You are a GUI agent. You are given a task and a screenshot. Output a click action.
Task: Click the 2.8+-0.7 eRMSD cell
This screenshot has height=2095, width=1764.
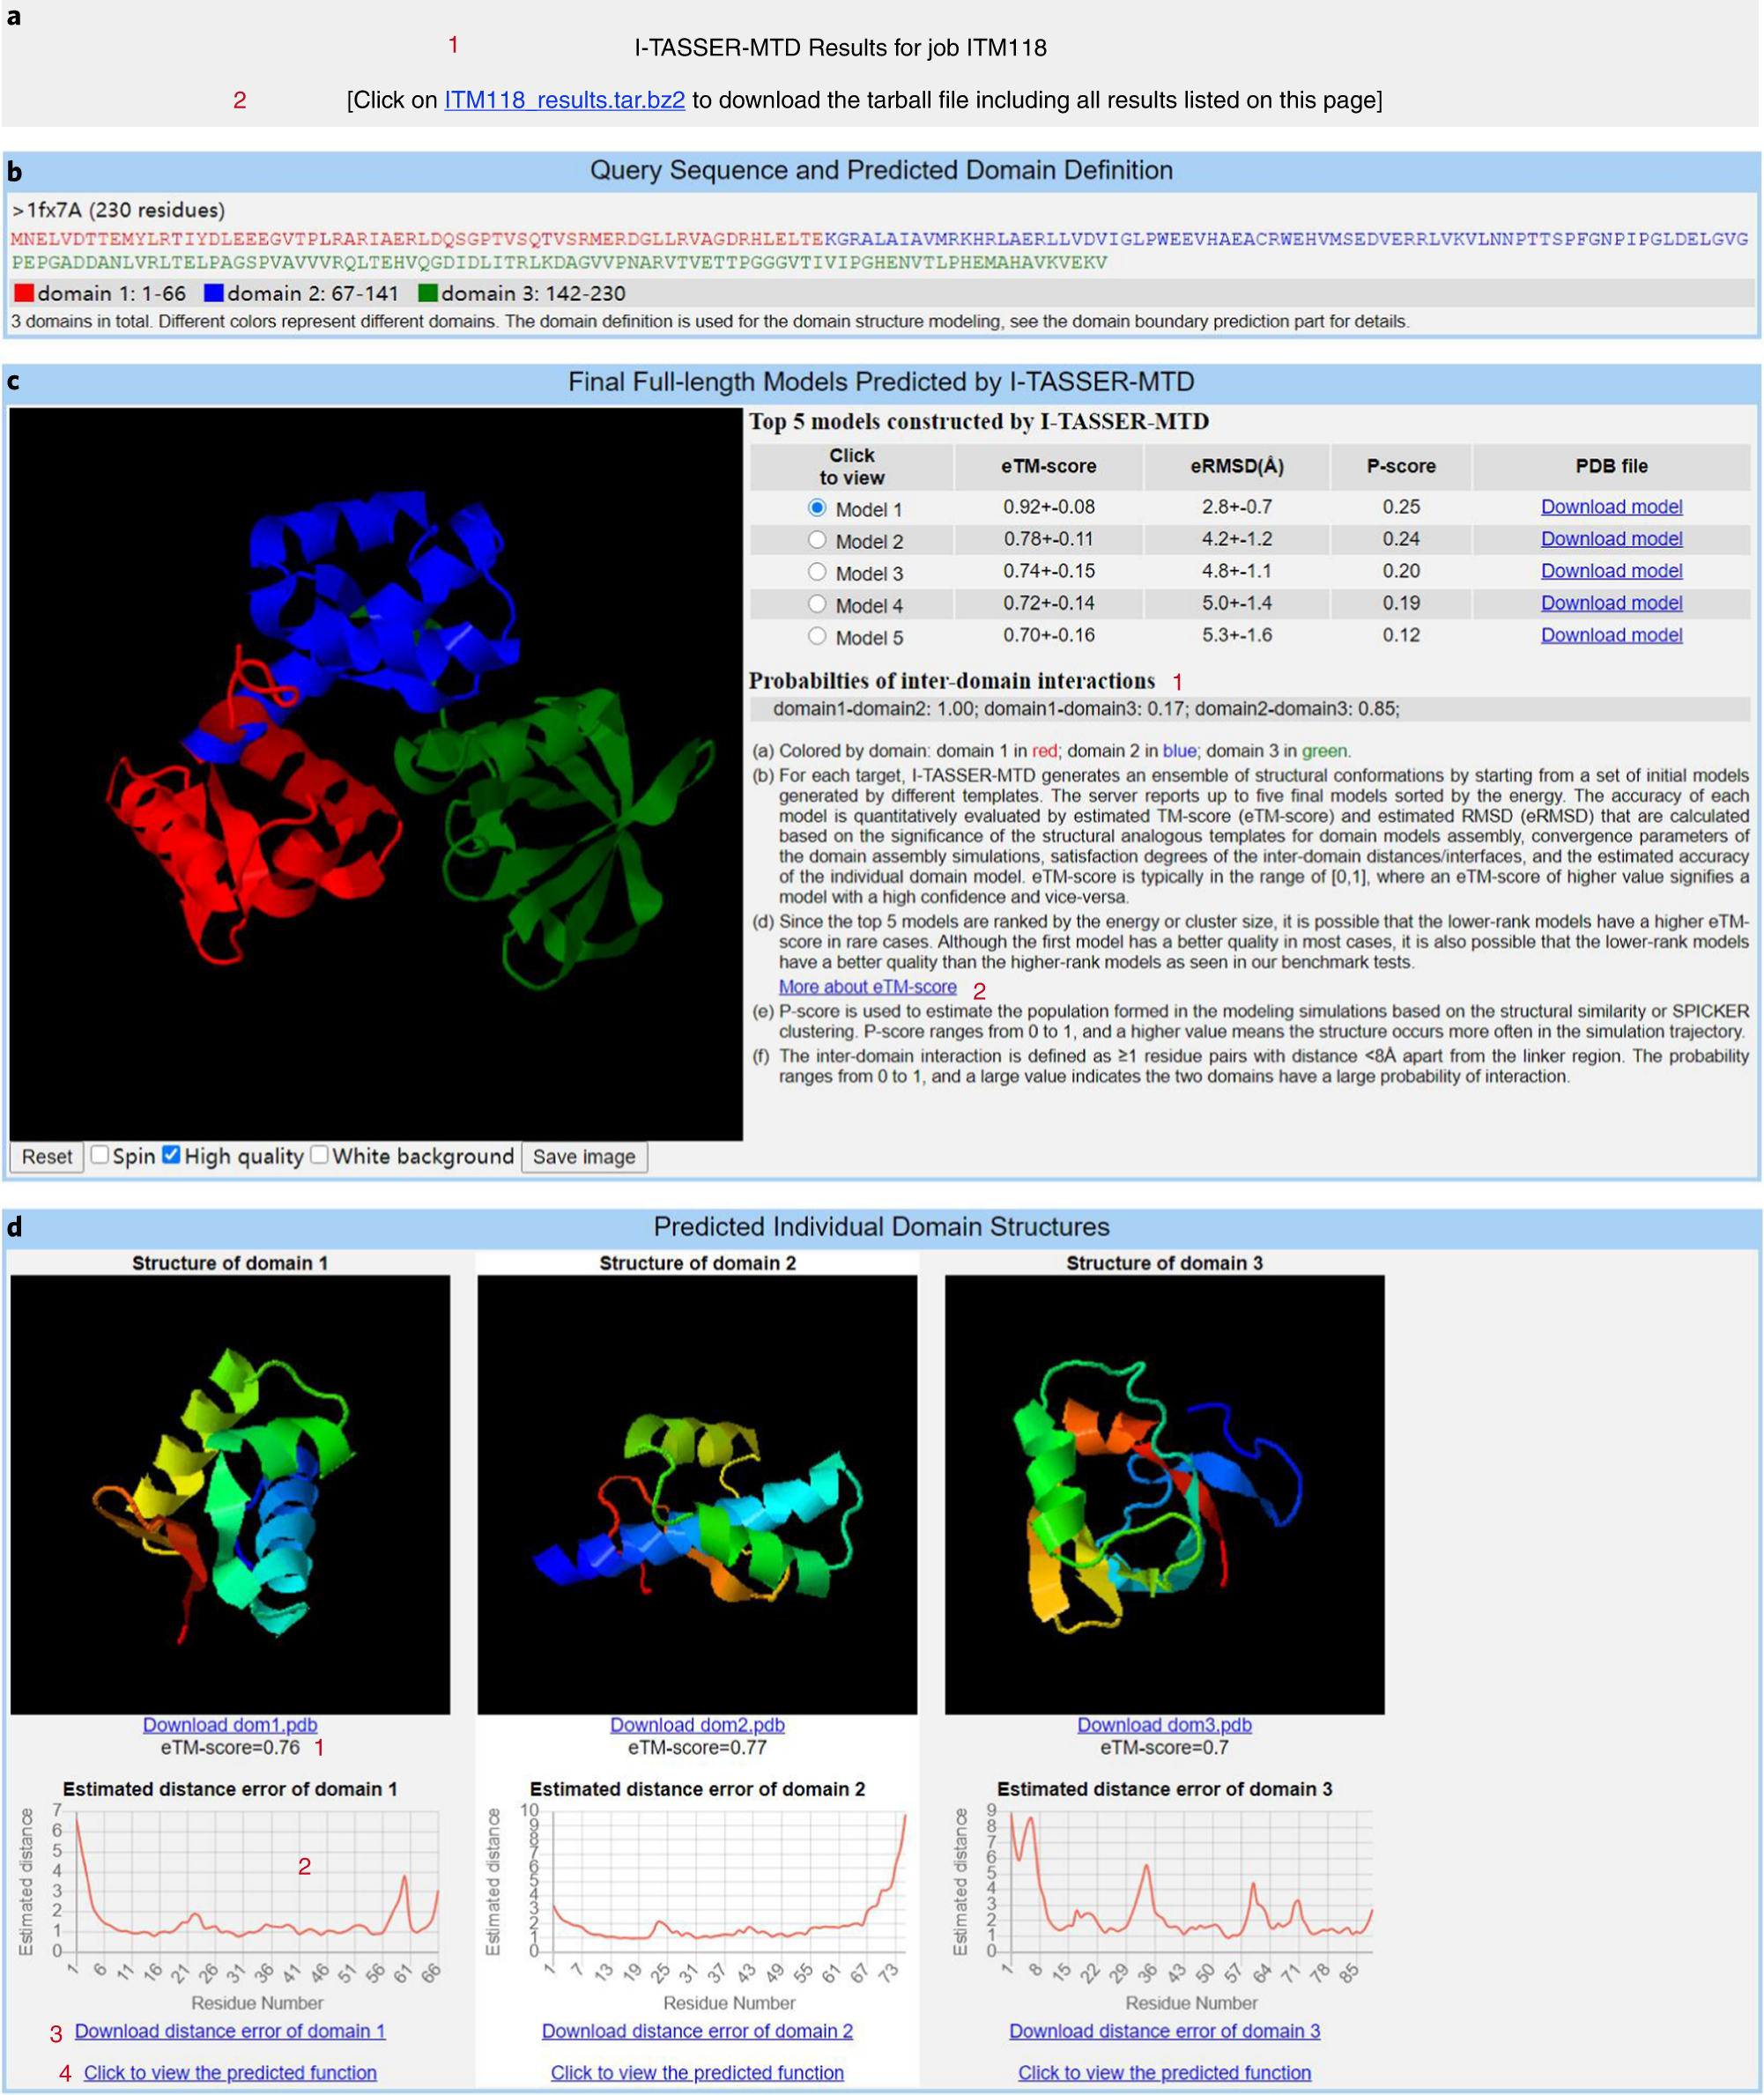coord(1237,507)
